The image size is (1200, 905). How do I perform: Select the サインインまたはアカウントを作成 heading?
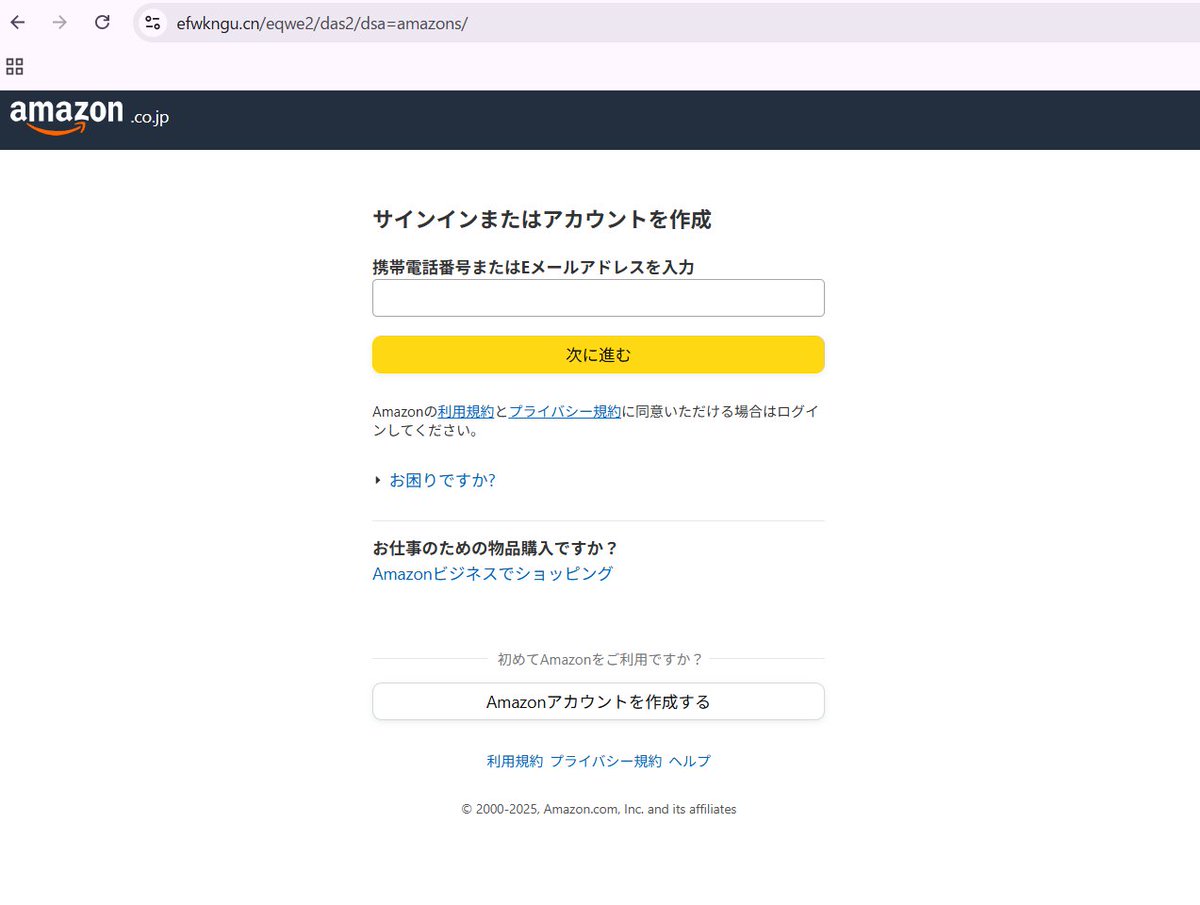542,219
